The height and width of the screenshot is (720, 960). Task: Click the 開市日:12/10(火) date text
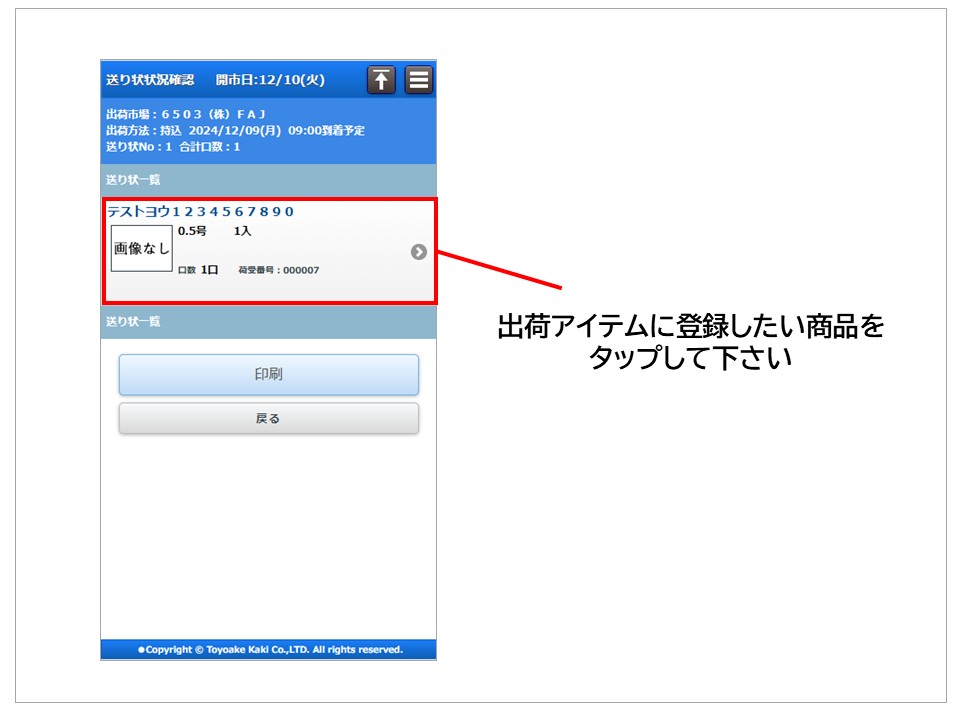pyautogui.click(x=270, y=80)
